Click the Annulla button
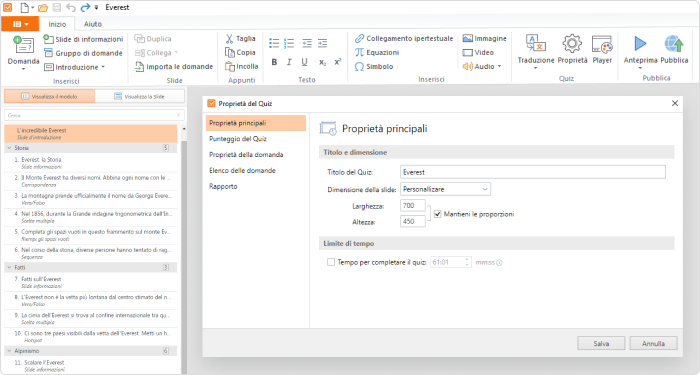700x375 pixels. 654,343
